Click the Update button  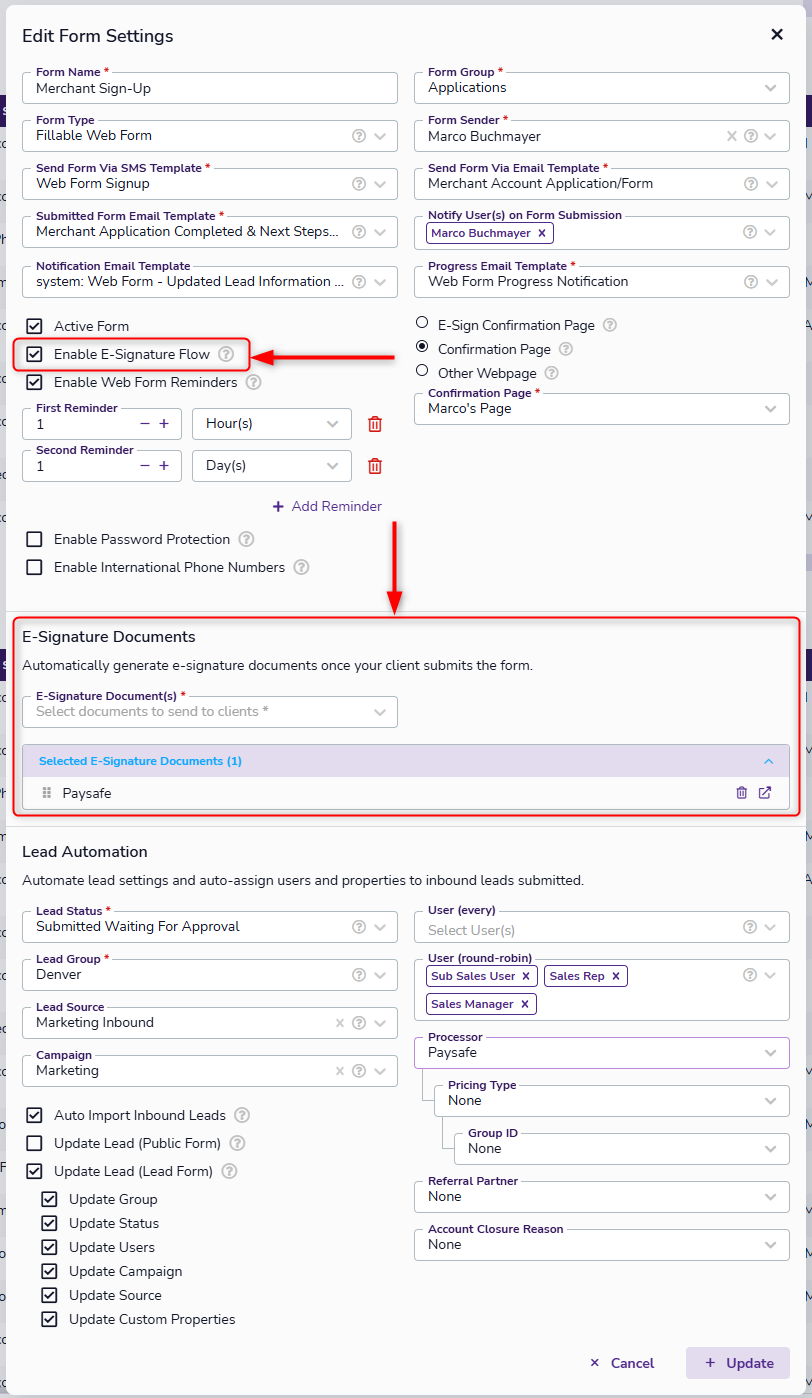pyautogui.click(x=738, y=1363)
